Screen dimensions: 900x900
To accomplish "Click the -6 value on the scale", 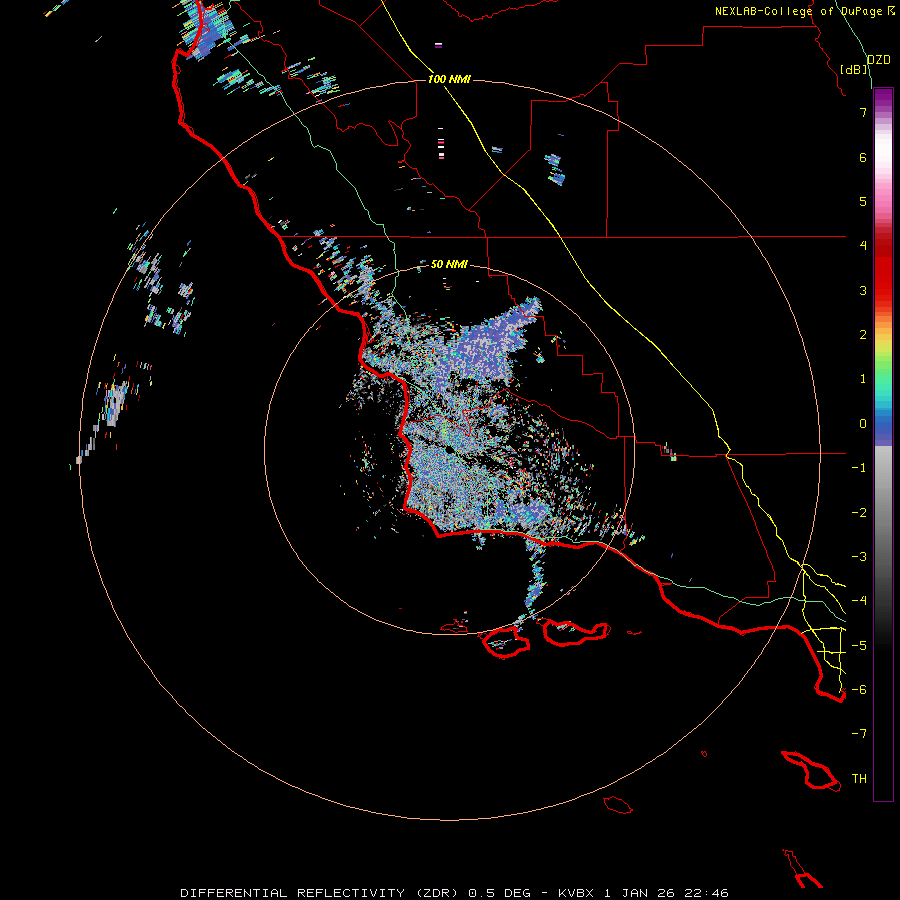I will click(859, 690).
